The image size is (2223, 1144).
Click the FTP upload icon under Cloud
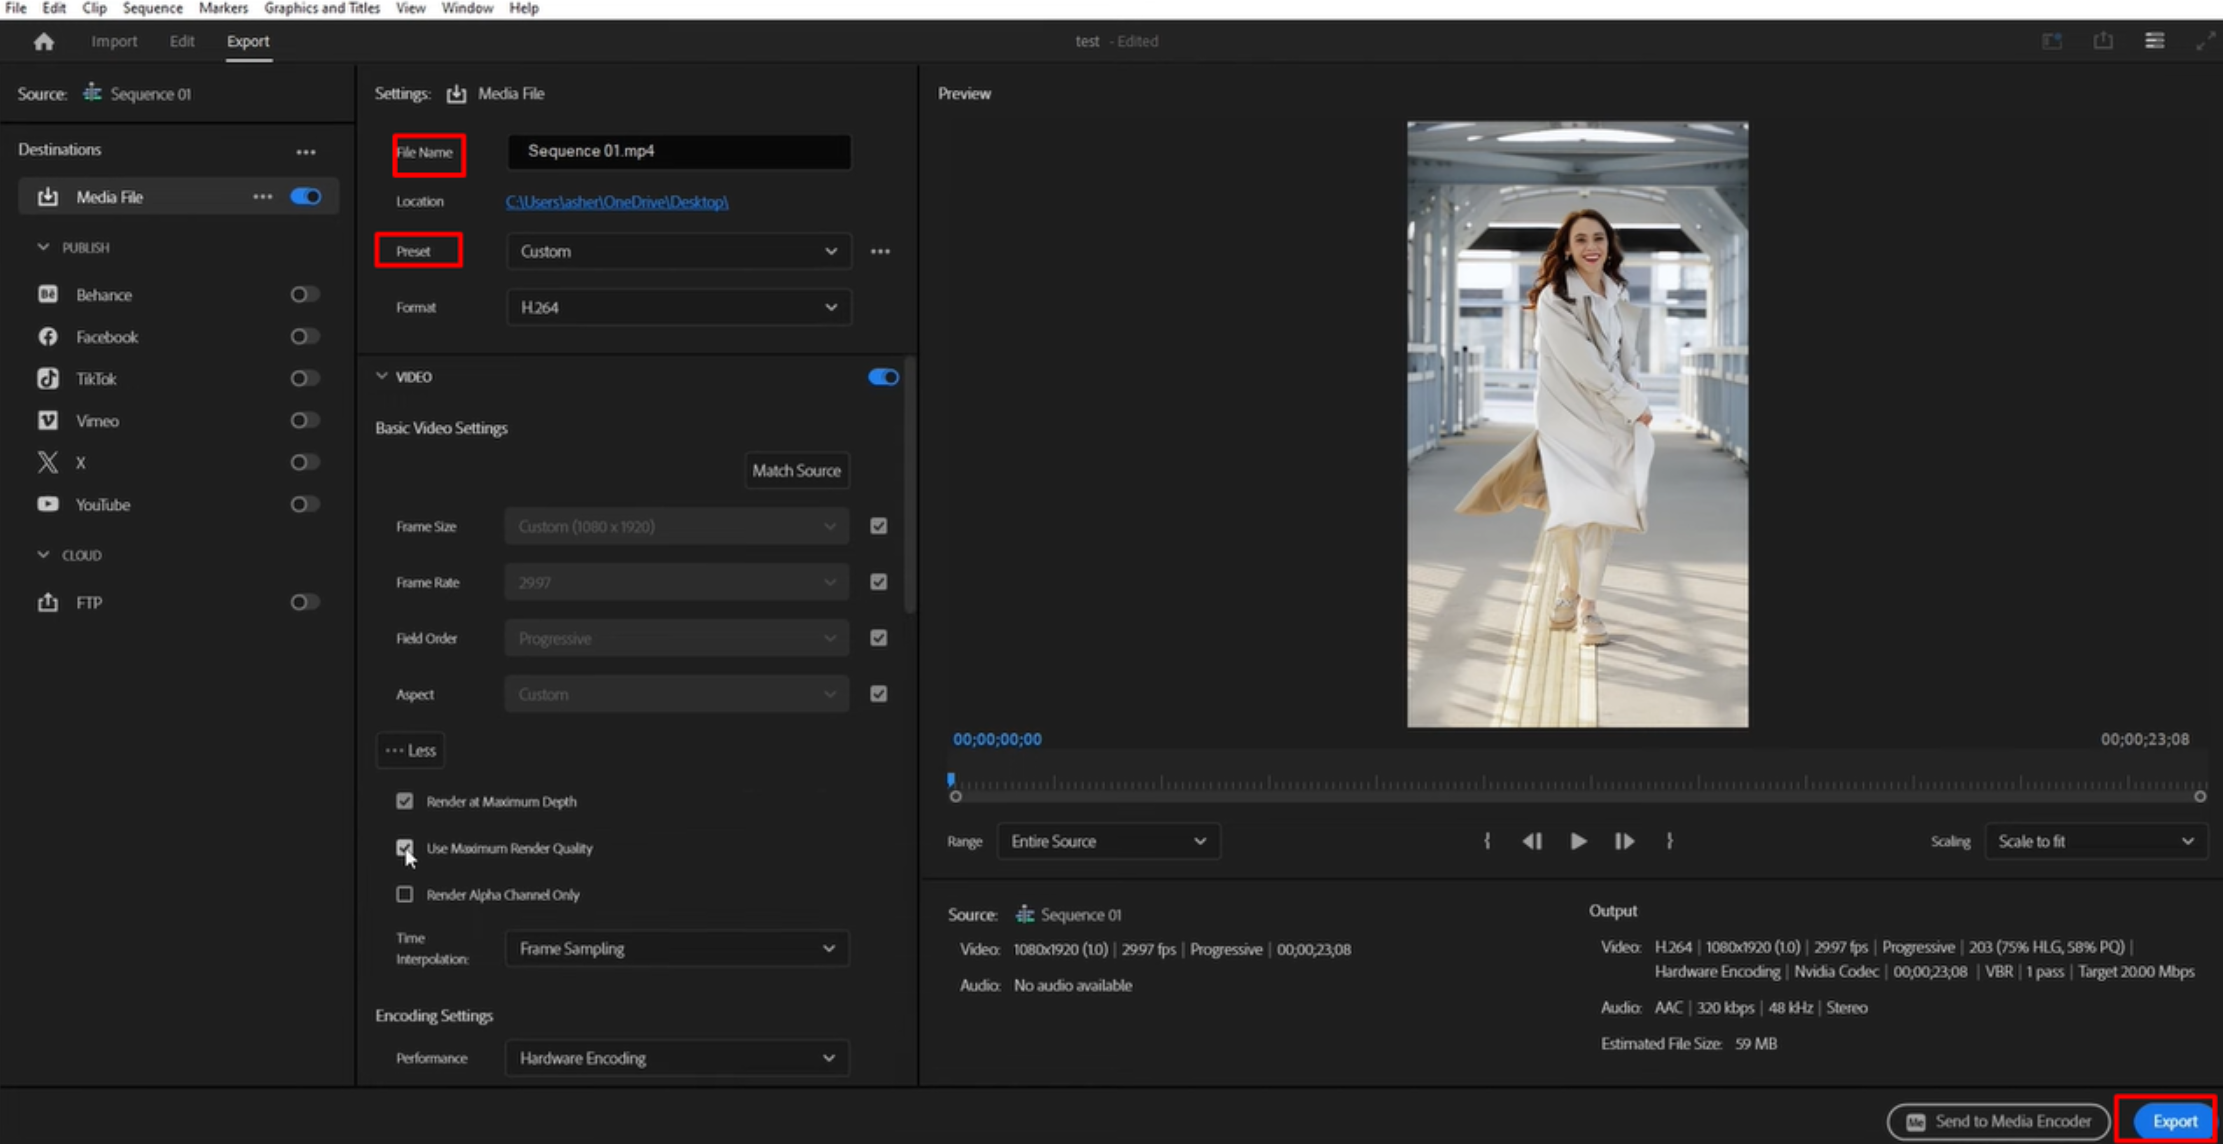coord(48,602)
